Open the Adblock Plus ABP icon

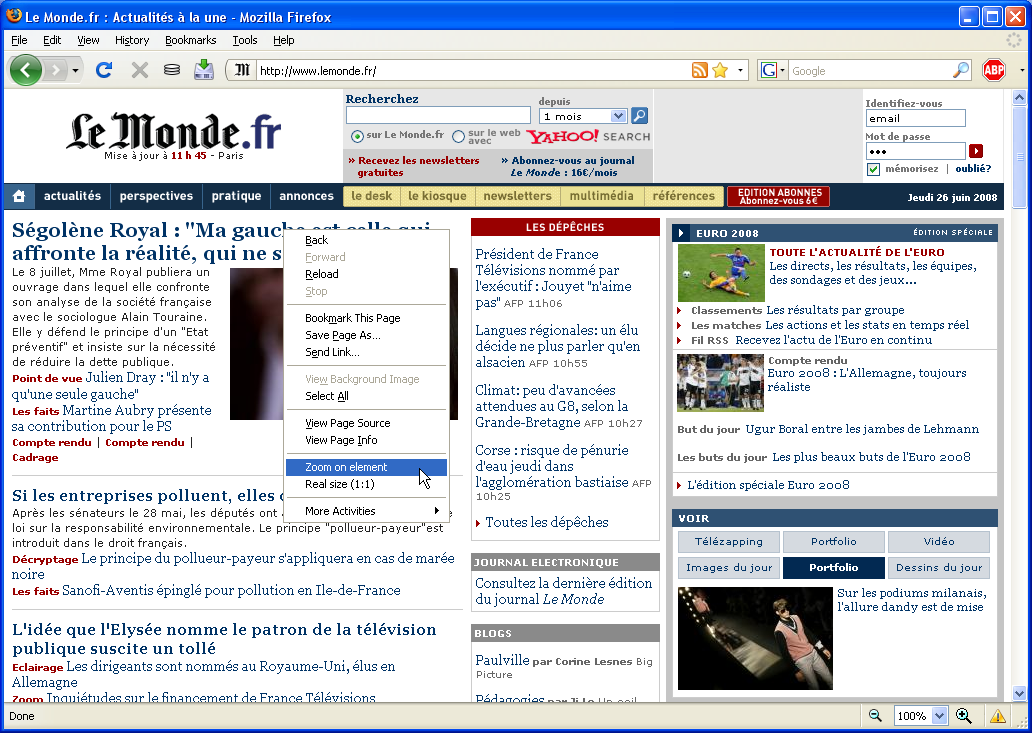coord(994,70)
